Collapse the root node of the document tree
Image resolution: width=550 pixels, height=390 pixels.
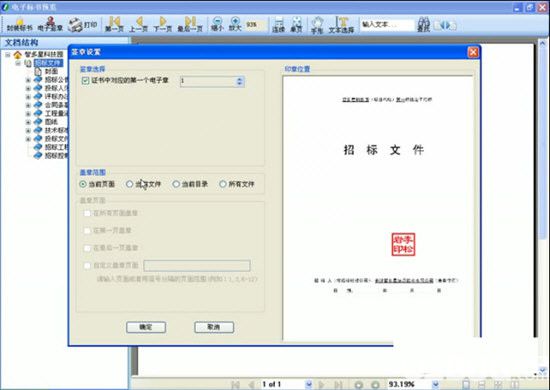click(7, 55)
